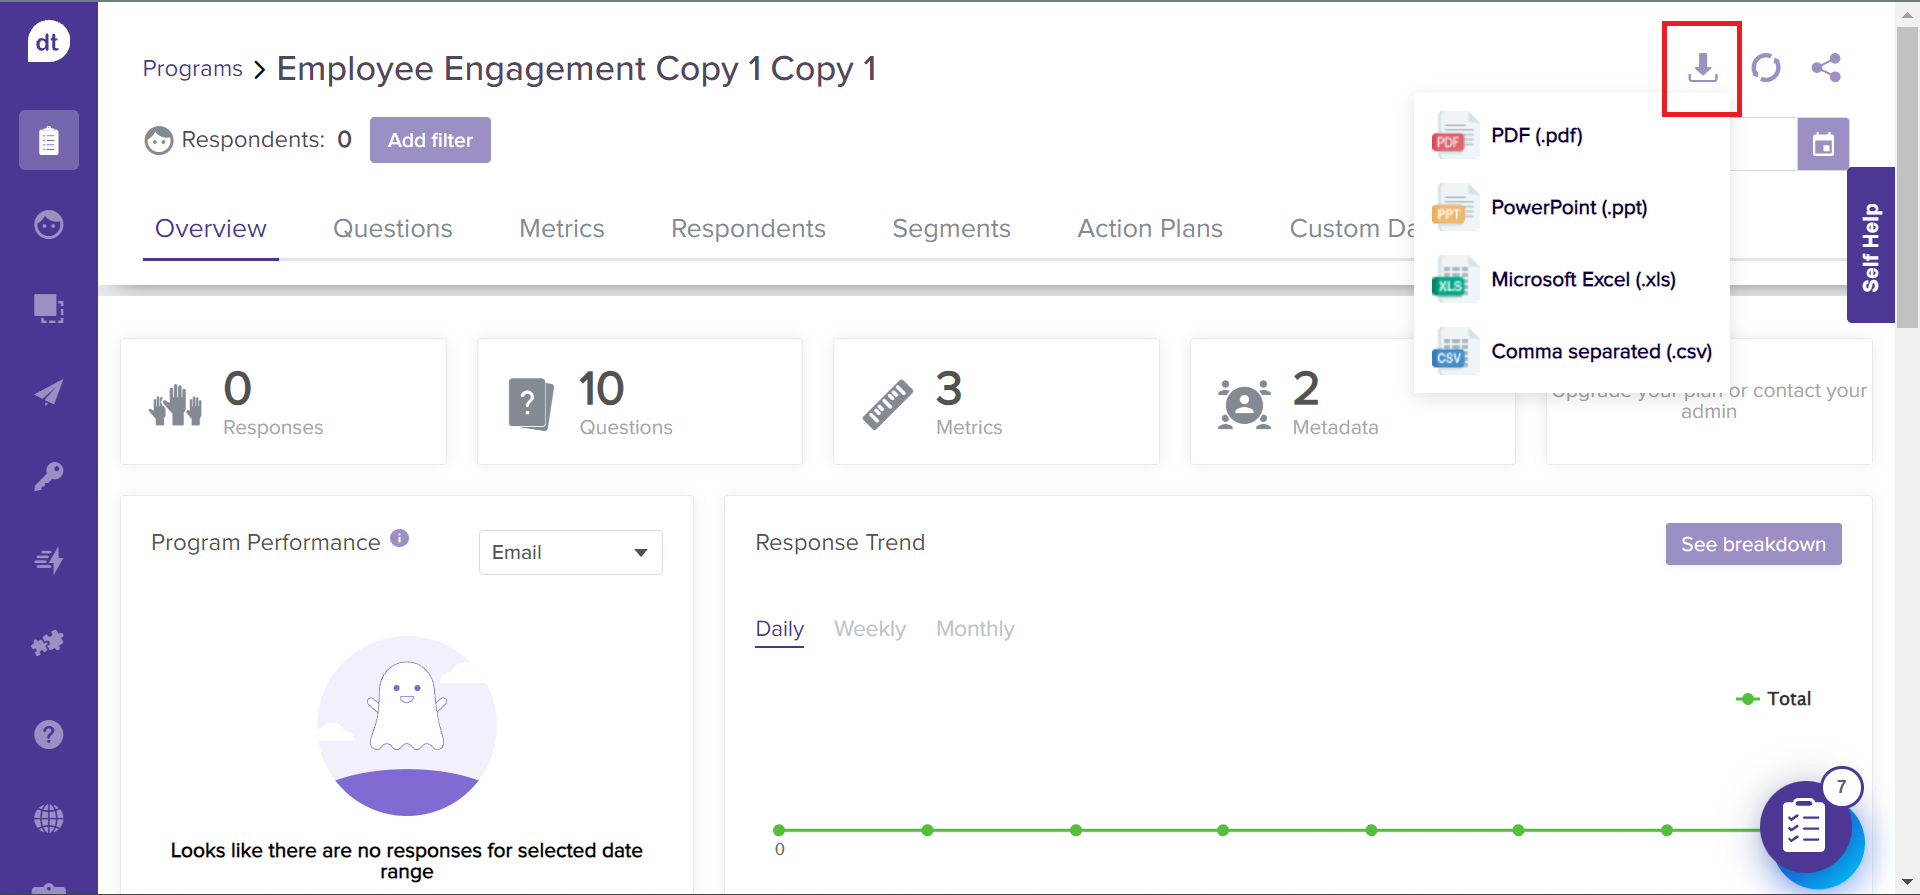Open the share icon
1920x895 pixels.
tap(1826, 68)
